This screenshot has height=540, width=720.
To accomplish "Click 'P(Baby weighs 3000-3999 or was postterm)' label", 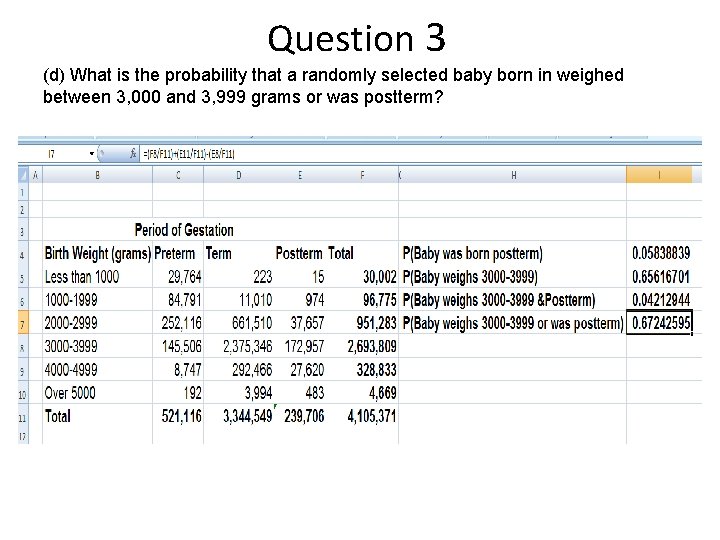I will click(513, 323).
